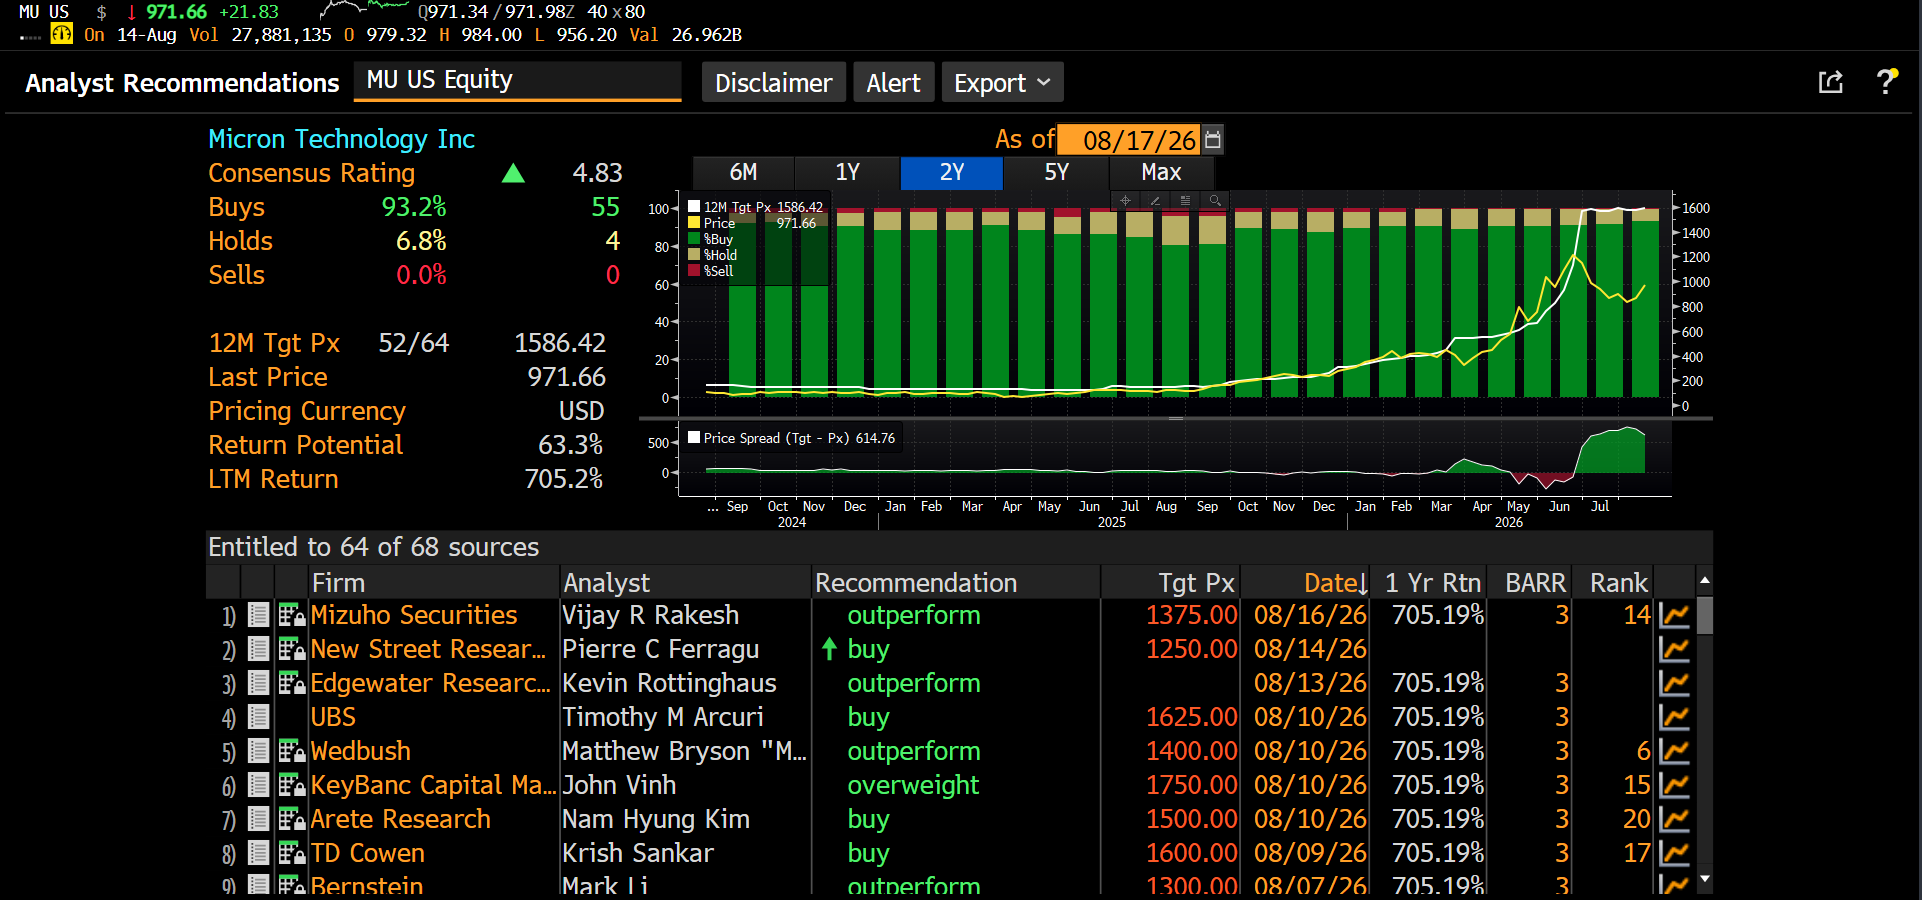
Task: Open the history chart icon for Edgewater row
Action: (1674, 683)
